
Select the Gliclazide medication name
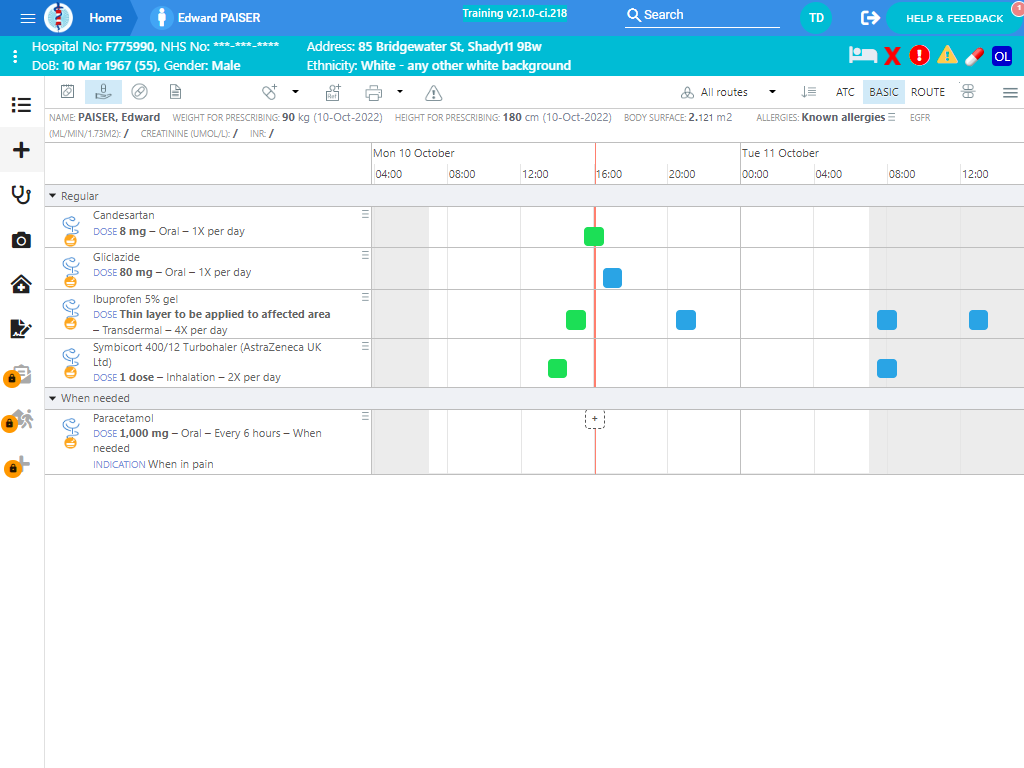pos(116,257)
